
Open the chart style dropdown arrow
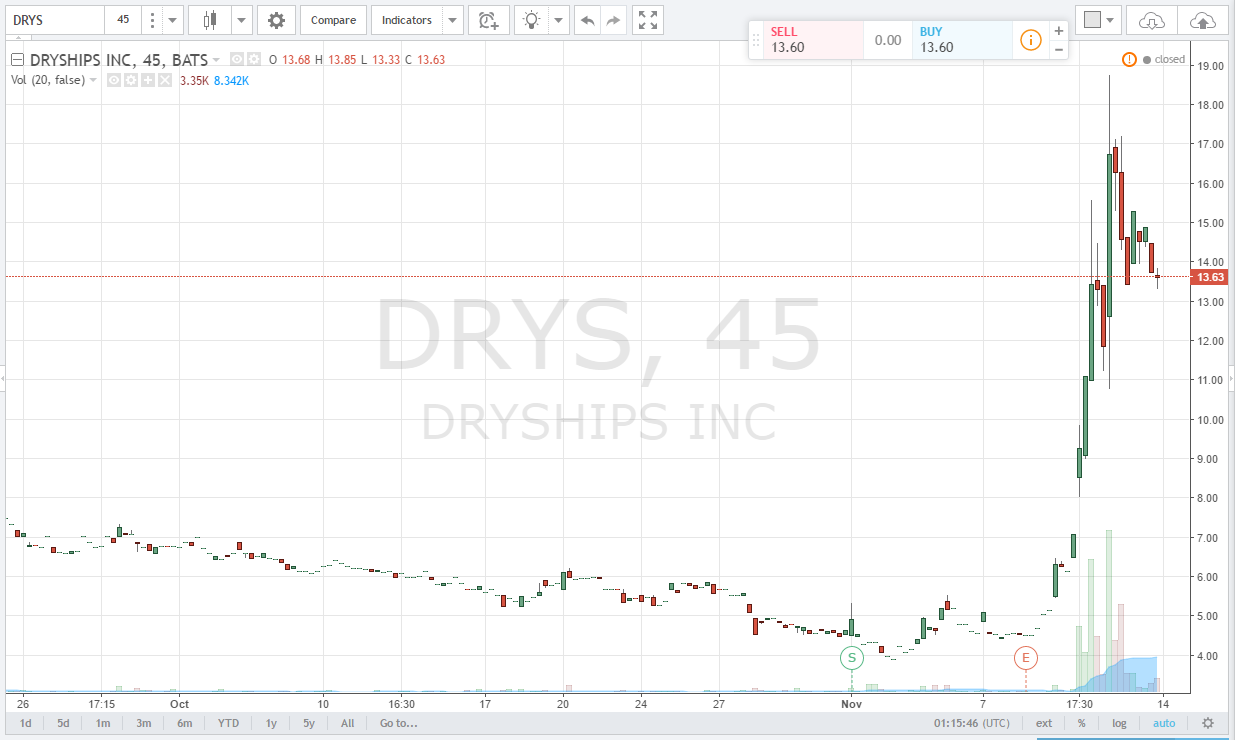[x=240, y=20]
